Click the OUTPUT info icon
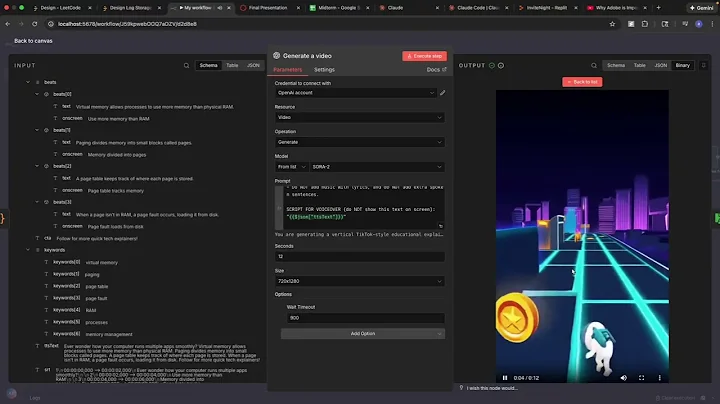The image size is (720, 404). tap(501, 66)
